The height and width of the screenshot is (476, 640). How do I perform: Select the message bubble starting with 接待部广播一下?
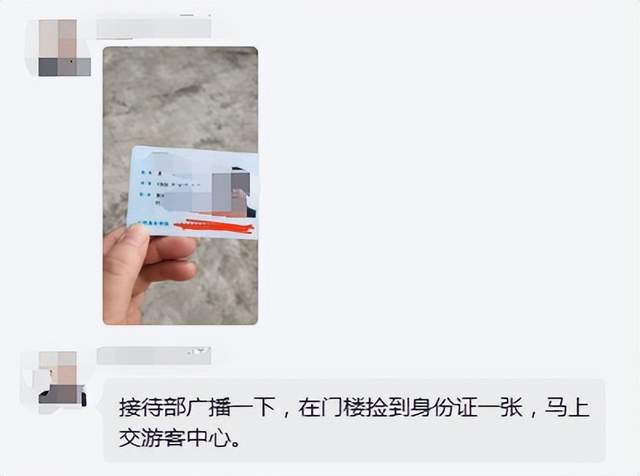point(354,421)
